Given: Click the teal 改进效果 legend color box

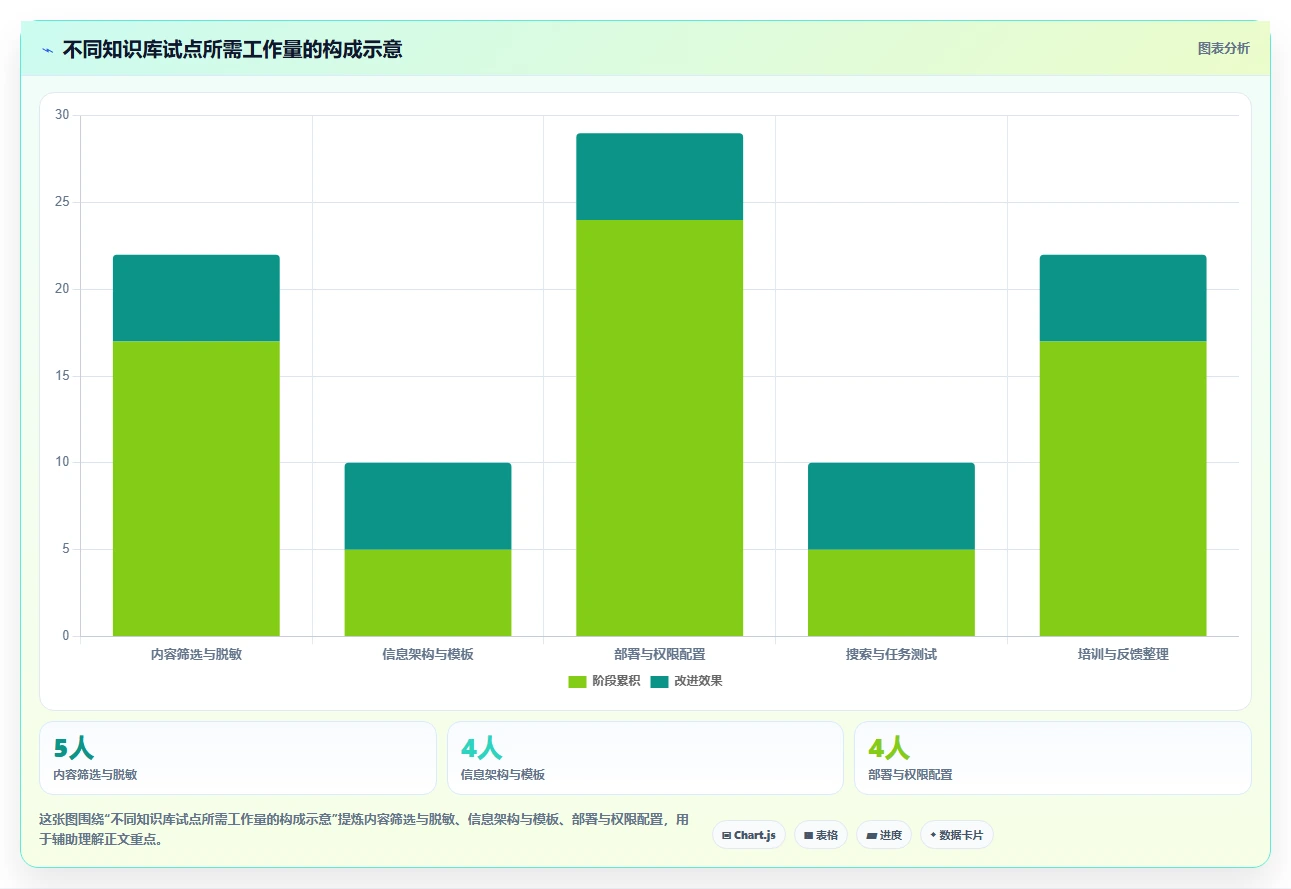Looking at the screenshot, I should point(659,681).
